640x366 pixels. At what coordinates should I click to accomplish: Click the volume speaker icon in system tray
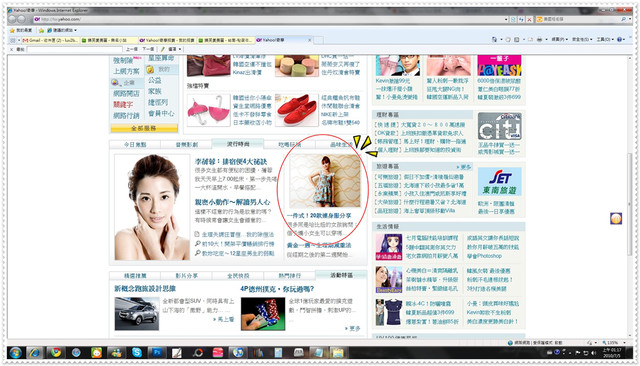(x=593, y=353)
